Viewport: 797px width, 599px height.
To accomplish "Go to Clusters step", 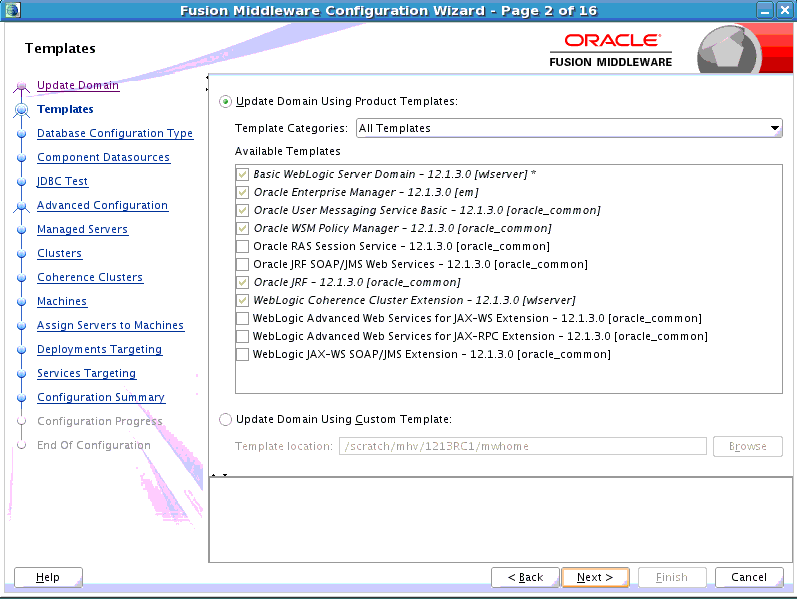I will [59, 253].
